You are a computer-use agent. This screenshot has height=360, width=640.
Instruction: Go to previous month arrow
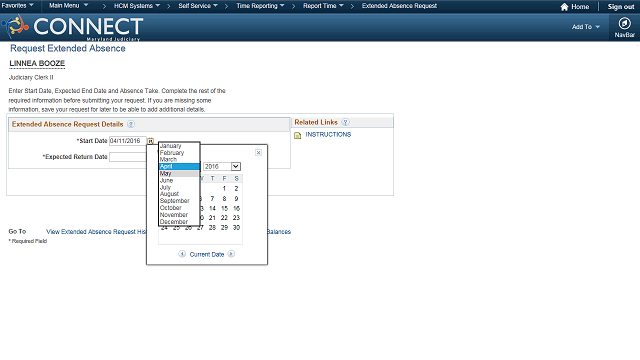click(182, 254)
